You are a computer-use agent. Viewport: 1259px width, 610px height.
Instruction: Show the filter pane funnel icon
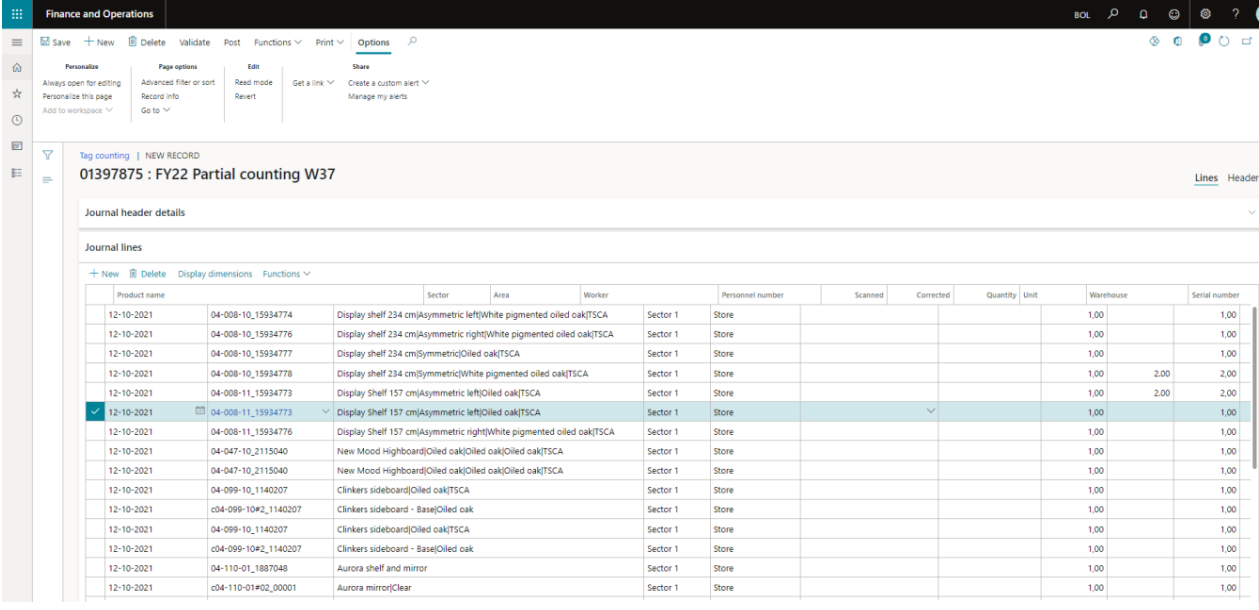click(47, 156)
